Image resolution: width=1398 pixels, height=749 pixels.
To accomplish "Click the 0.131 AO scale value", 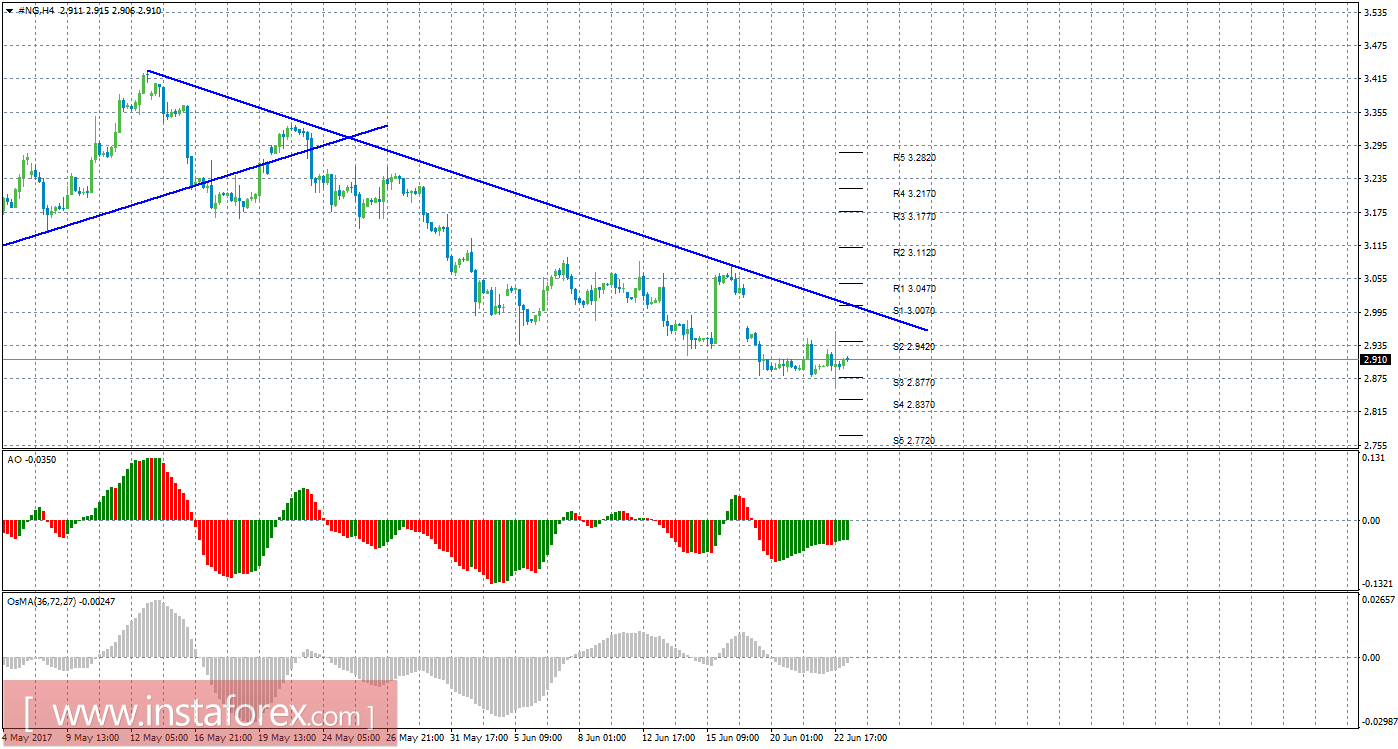I will coord(1374,457).
